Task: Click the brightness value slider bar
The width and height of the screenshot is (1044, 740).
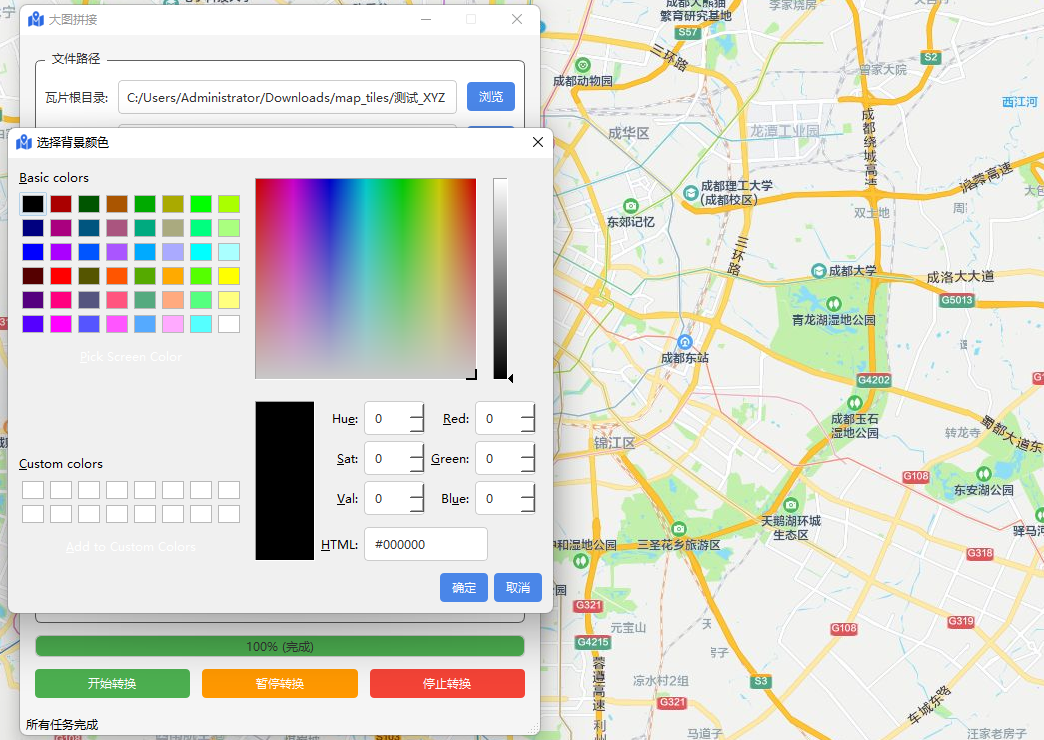Action: 500,278
